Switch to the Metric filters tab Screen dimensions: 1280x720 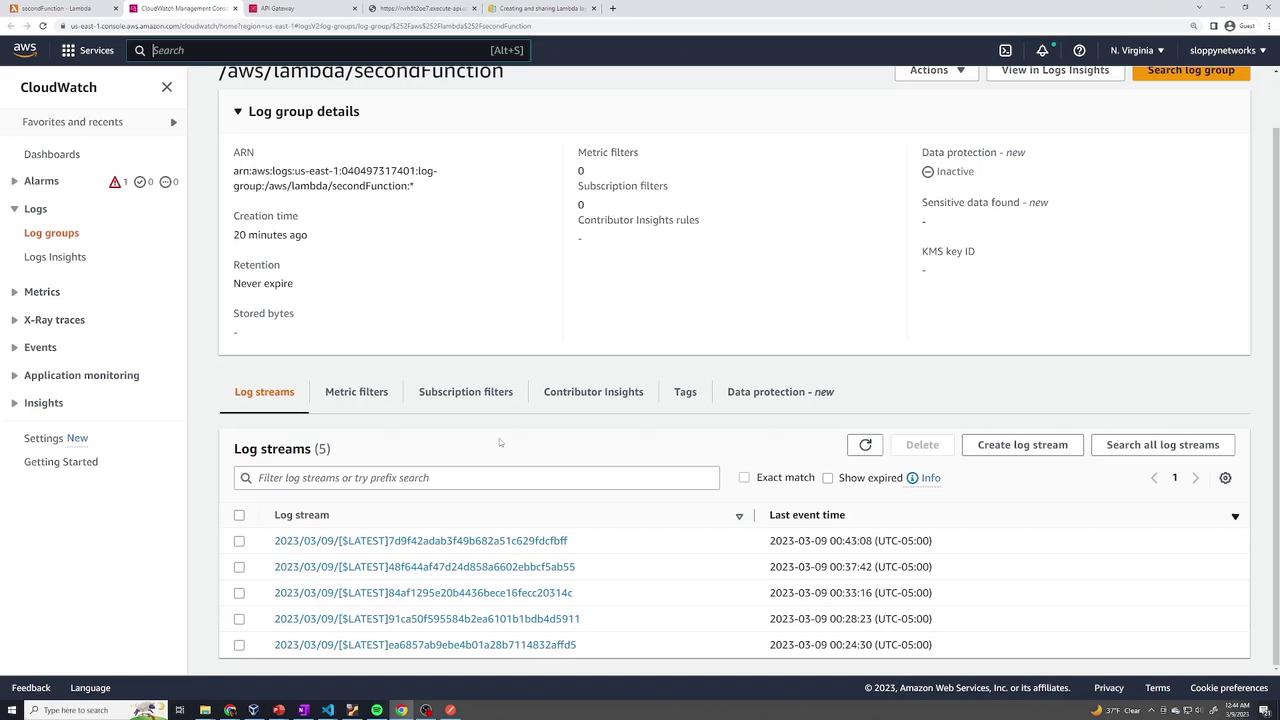click(x=356, y=392)
